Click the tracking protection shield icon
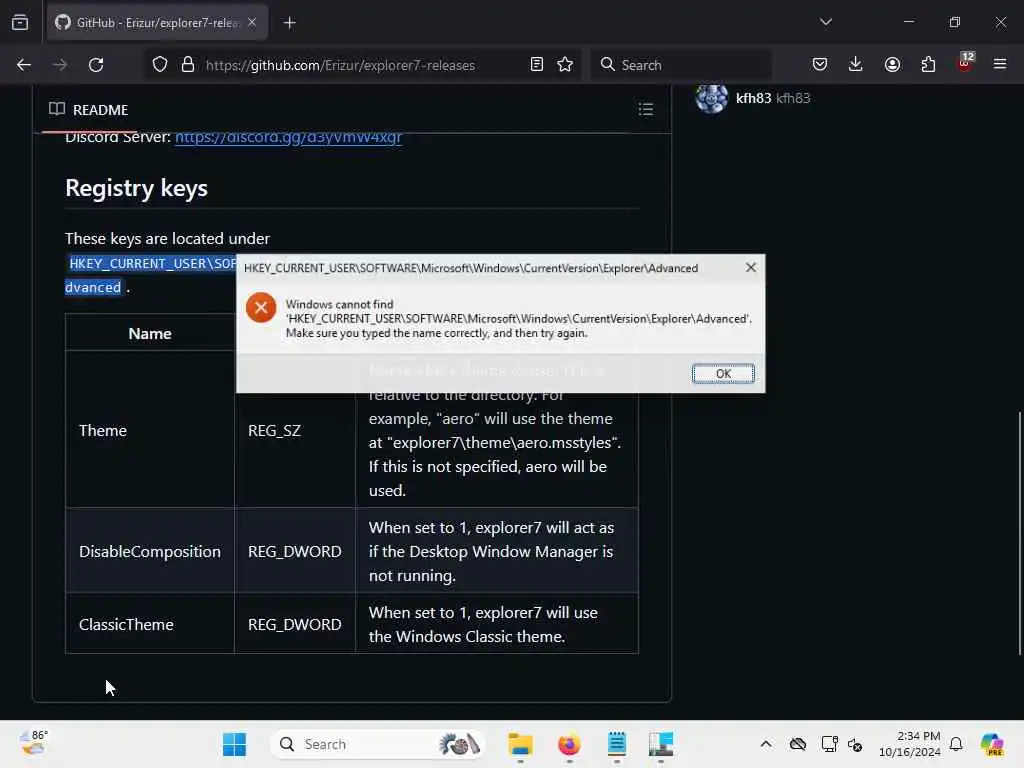 click(159, 65)
